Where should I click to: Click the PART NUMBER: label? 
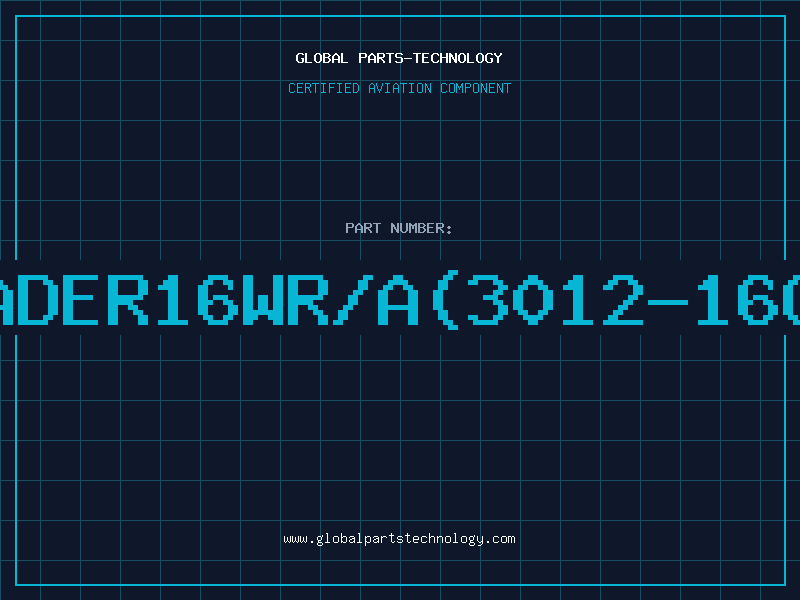pos(399,228)
